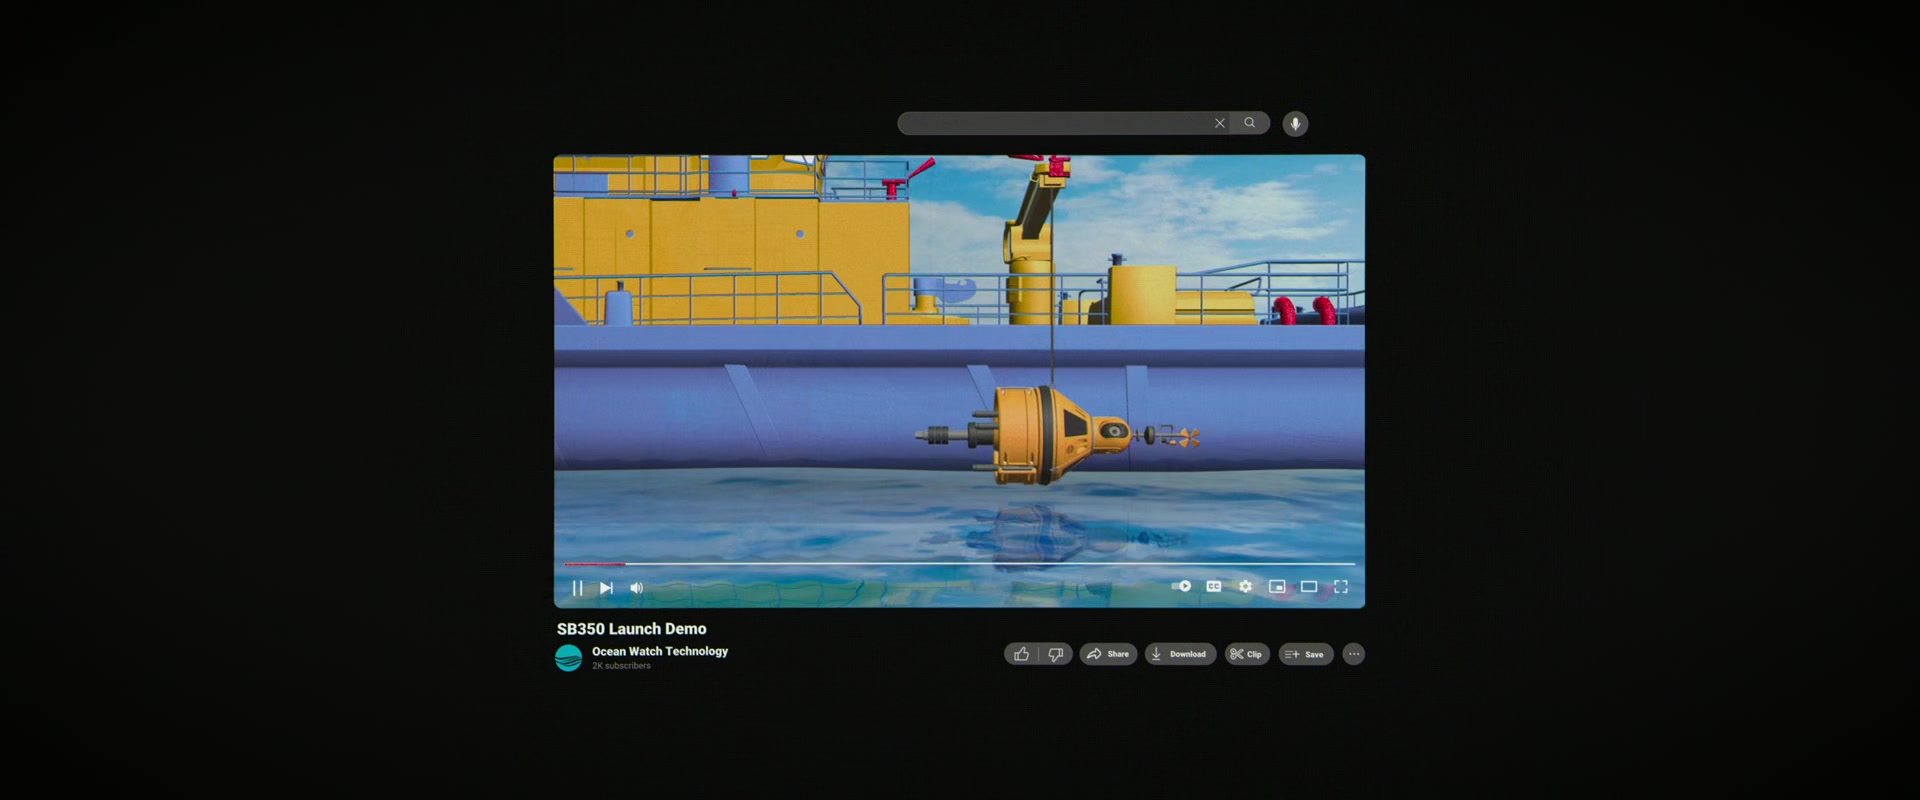Create a Clip from video
This screenshot has height=800, width=1920.
[x=1246, y=654]
